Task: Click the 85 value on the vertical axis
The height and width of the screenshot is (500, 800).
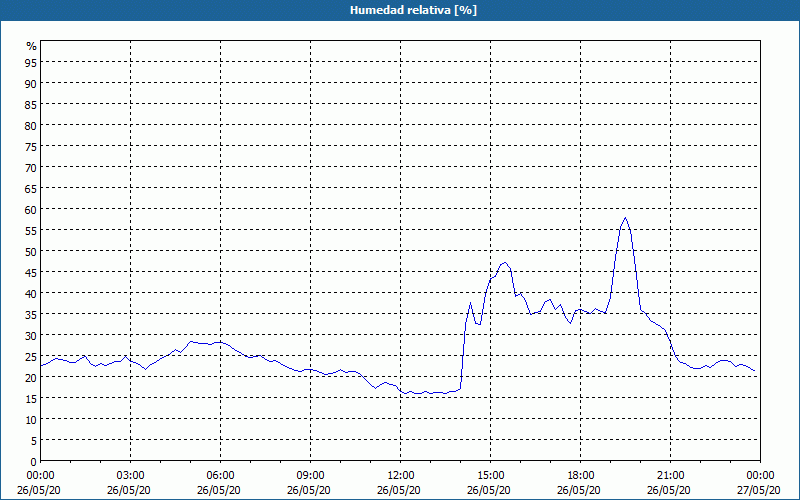Action: pos(31,104)
